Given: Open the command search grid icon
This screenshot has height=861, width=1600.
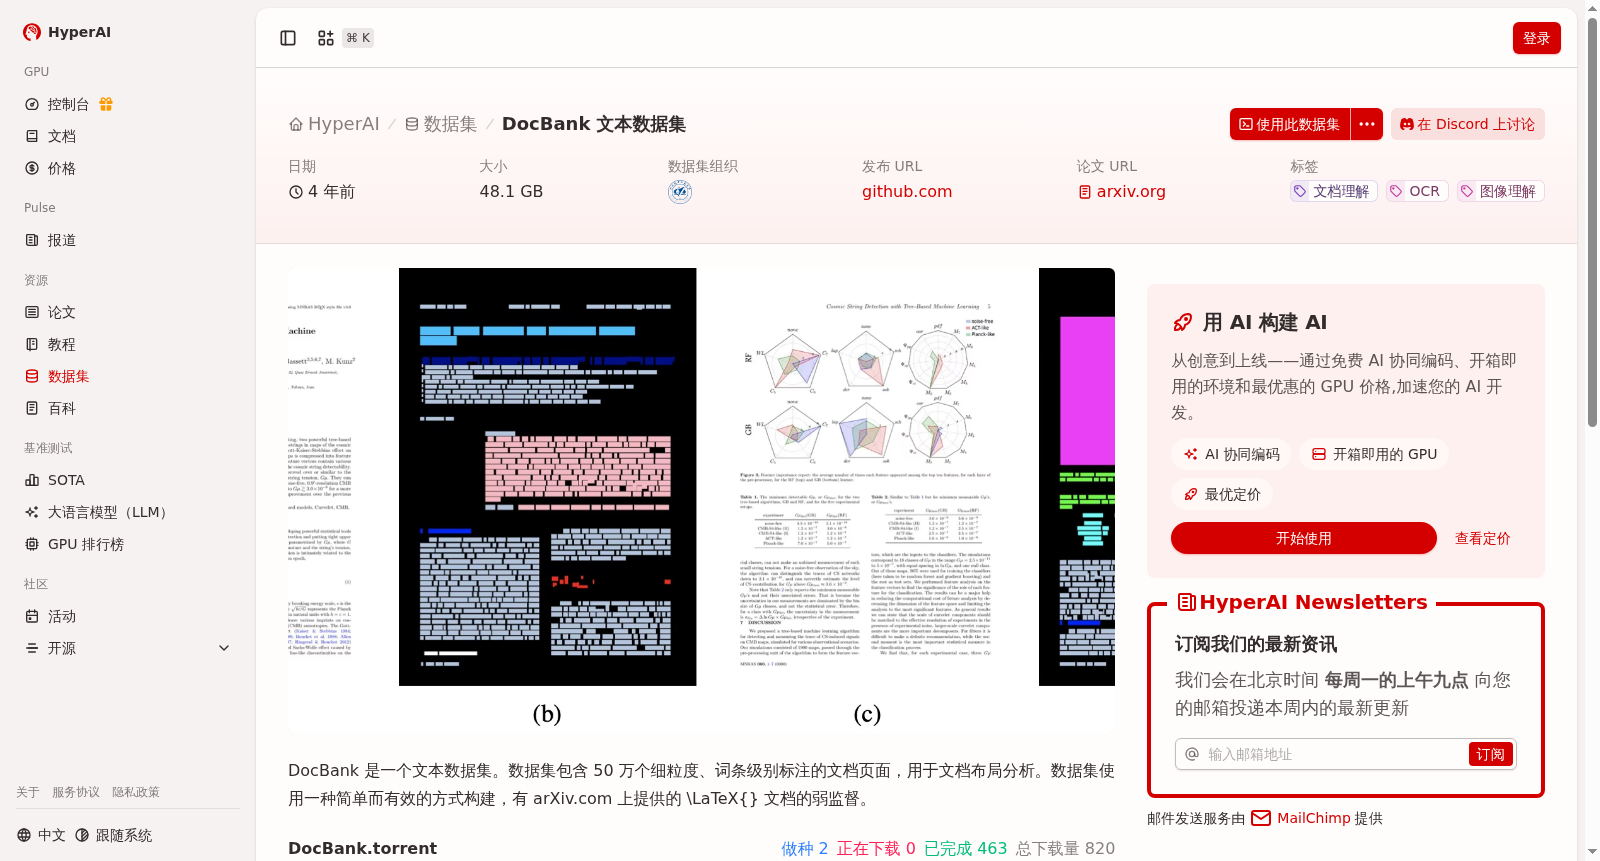Looking at the screenshot, I should tap(326, 38).
